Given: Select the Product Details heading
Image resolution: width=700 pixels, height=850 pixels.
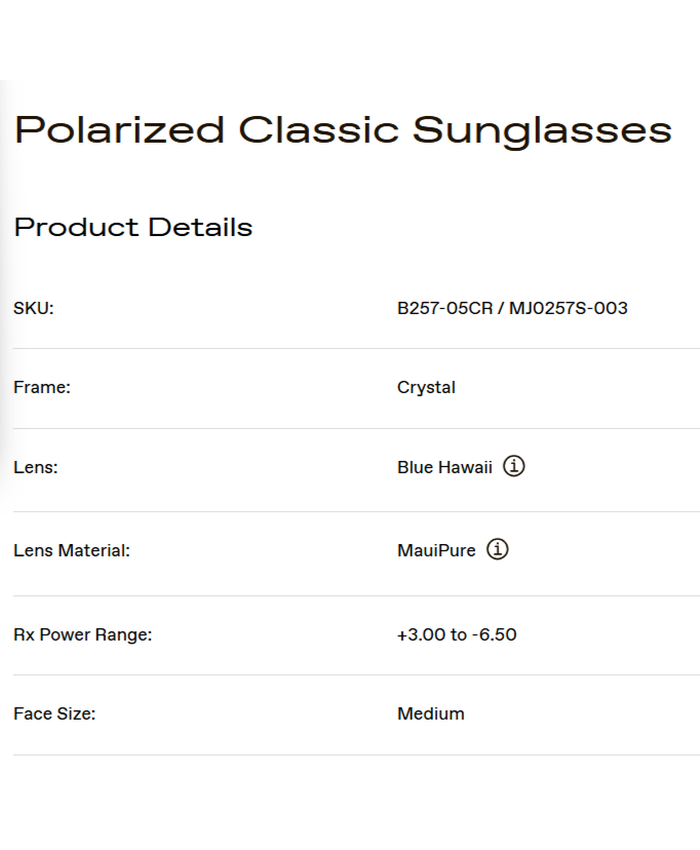Looking at the screenshot, I should pyautogui.click(x=133, y=227).
